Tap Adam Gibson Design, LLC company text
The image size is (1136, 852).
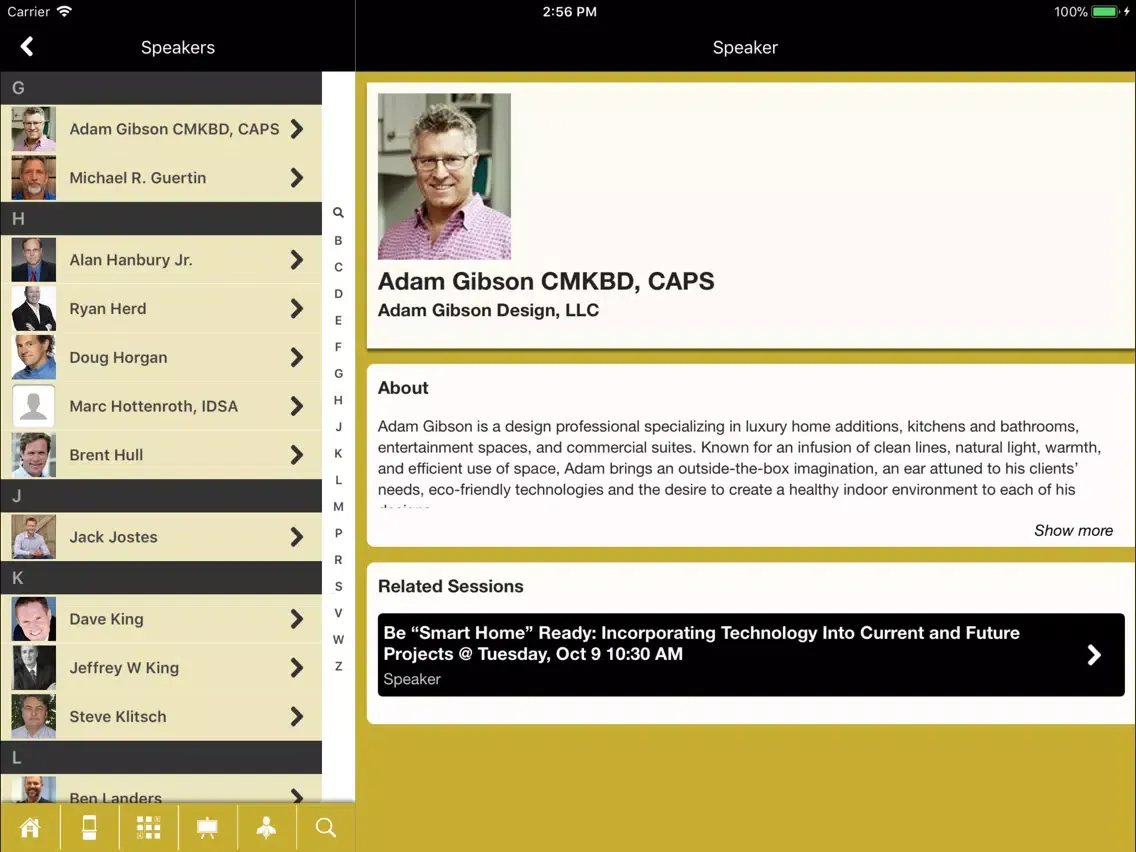(x=488, y=310)
